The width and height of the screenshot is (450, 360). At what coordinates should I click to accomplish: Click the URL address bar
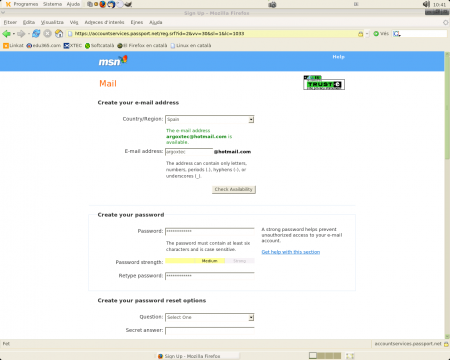215,34
